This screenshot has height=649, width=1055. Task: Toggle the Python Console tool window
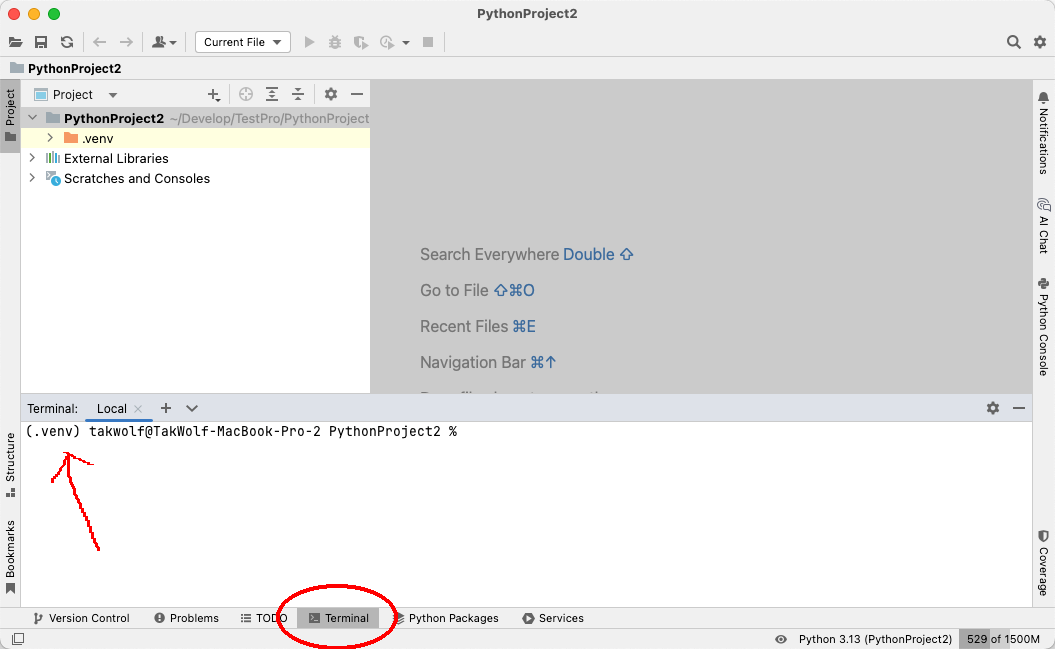pos(1044,327)
